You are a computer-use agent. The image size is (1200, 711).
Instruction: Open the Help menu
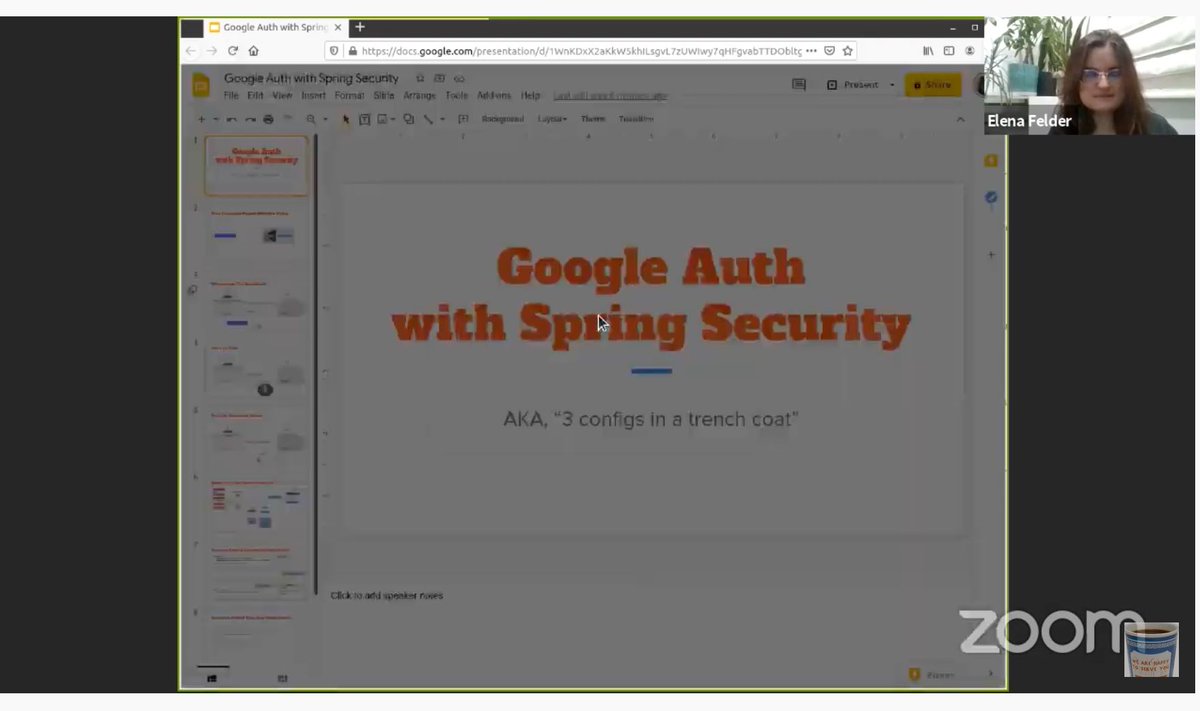[530, 96]
